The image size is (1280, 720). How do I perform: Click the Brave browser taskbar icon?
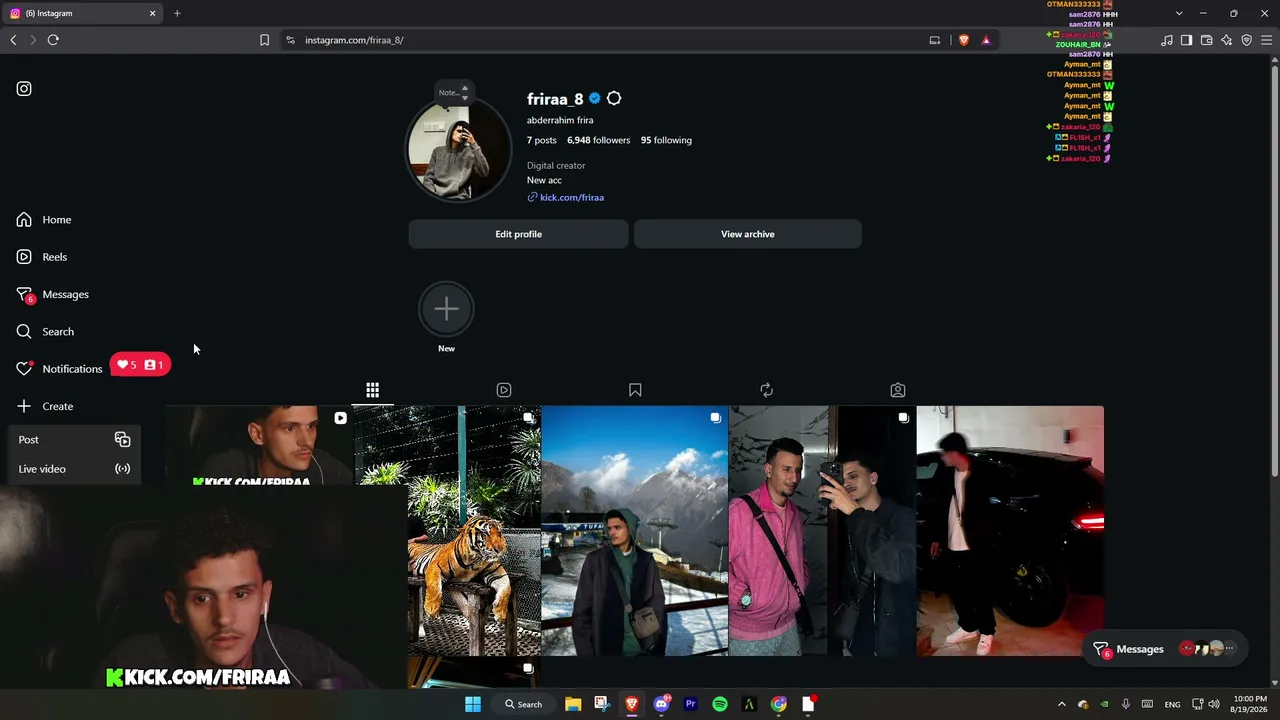(x=631, y=704)
